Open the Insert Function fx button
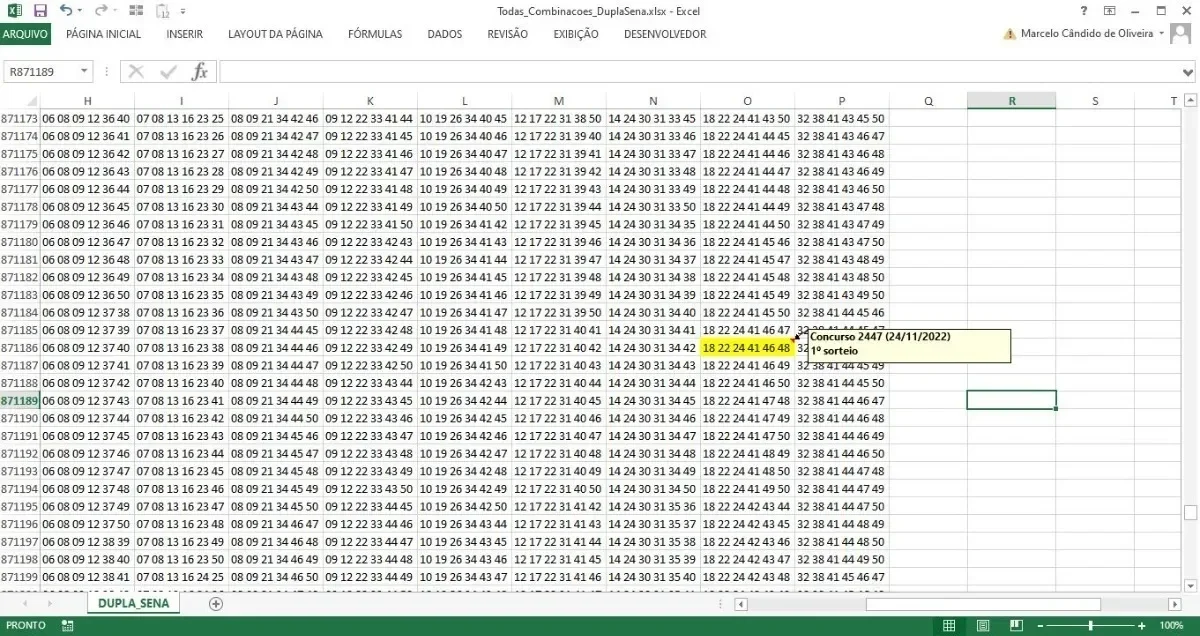 click(x=200, y=72)
